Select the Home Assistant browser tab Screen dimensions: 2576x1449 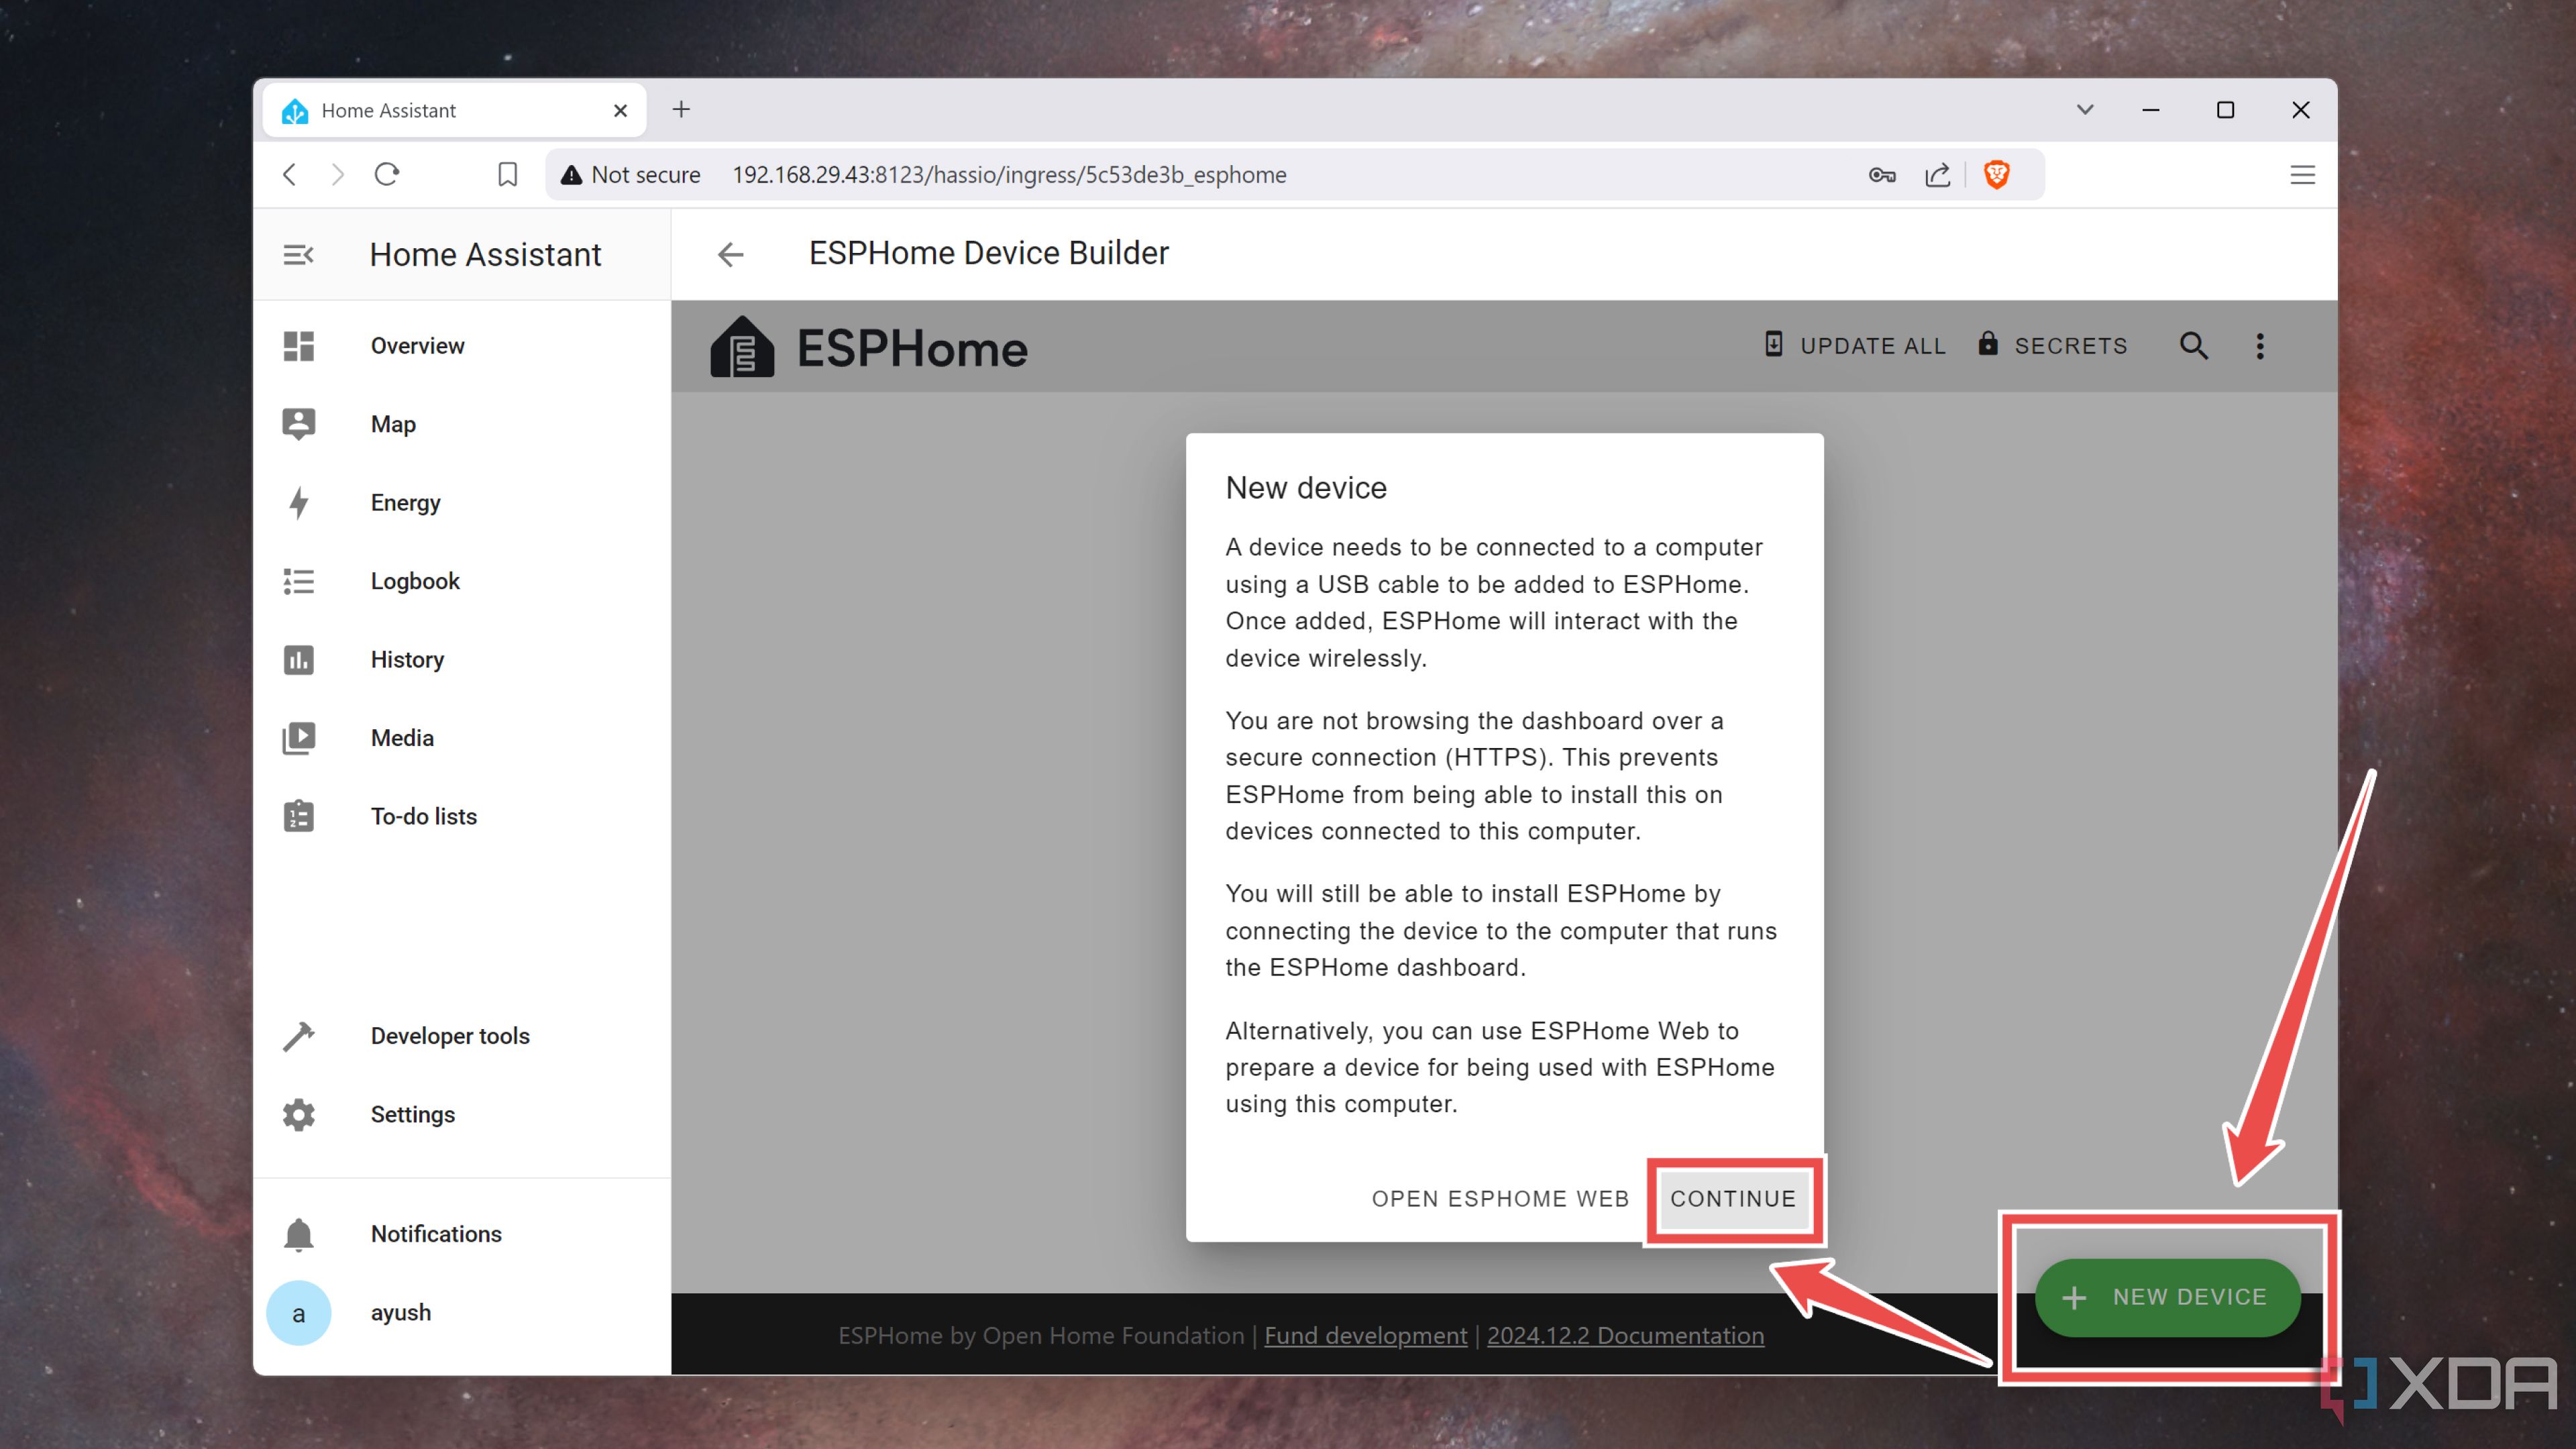[454, 110]
